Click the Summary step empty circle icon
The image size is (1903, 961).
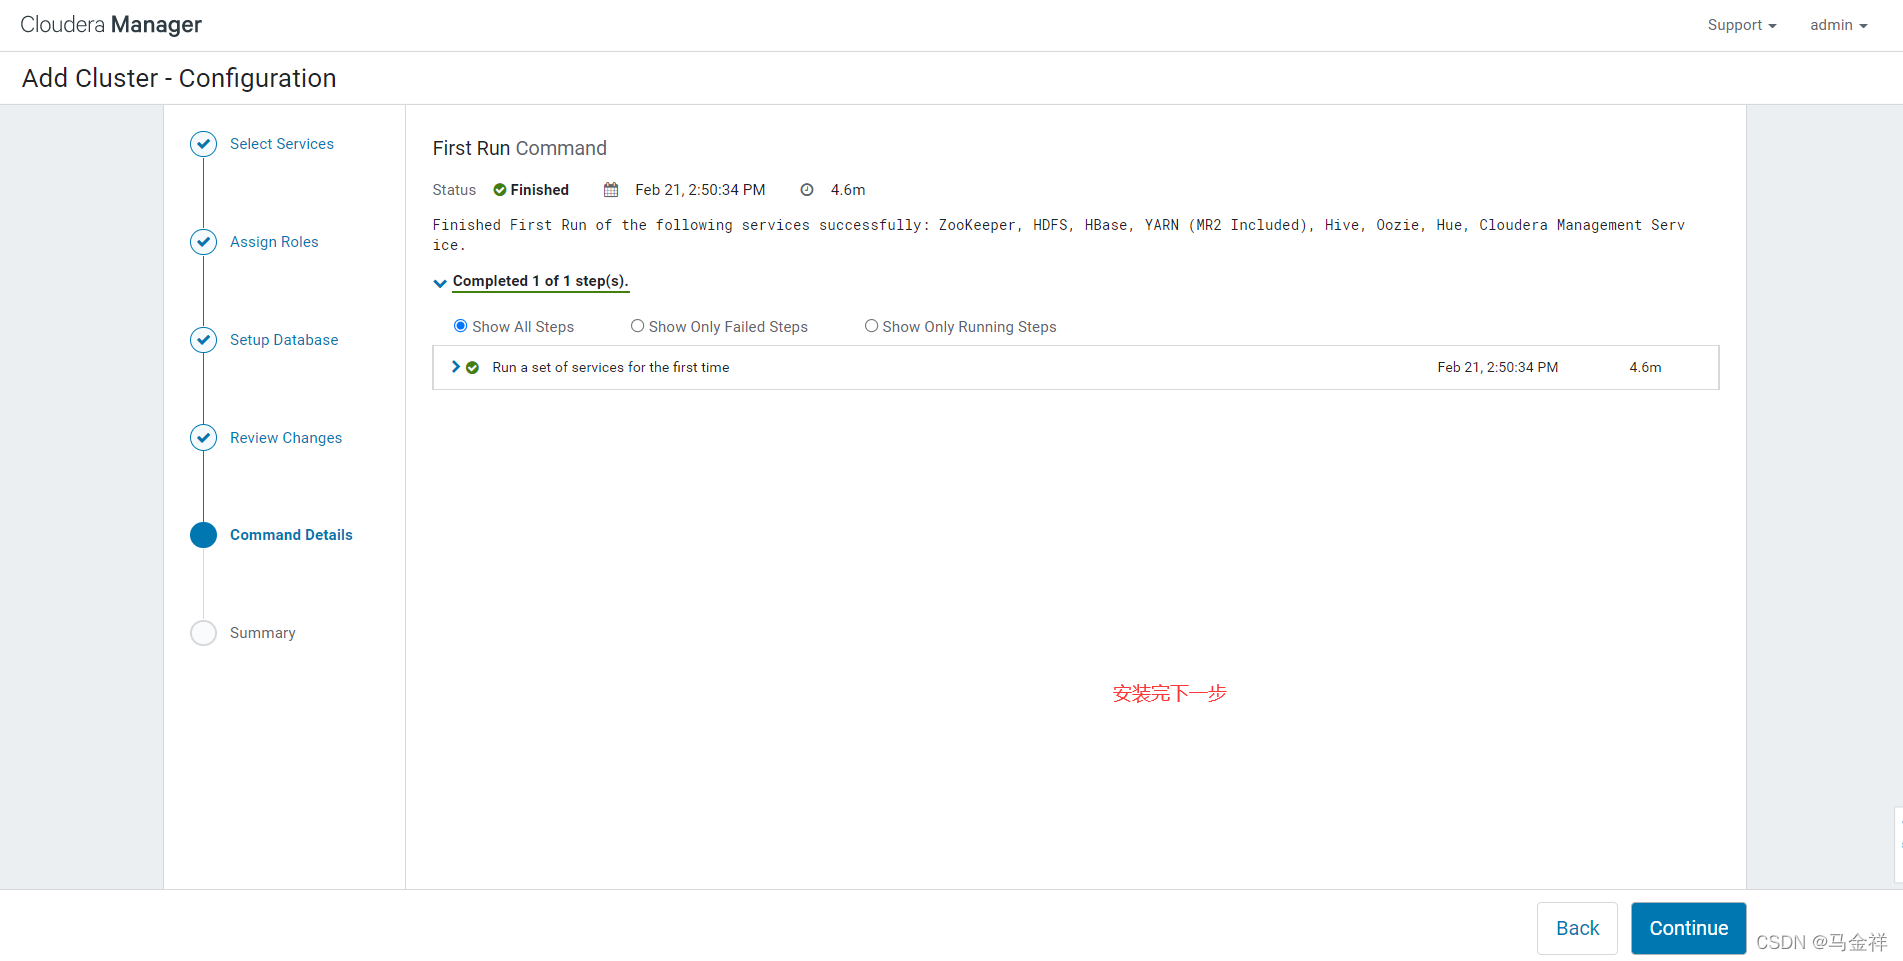[x=203, y=633]
